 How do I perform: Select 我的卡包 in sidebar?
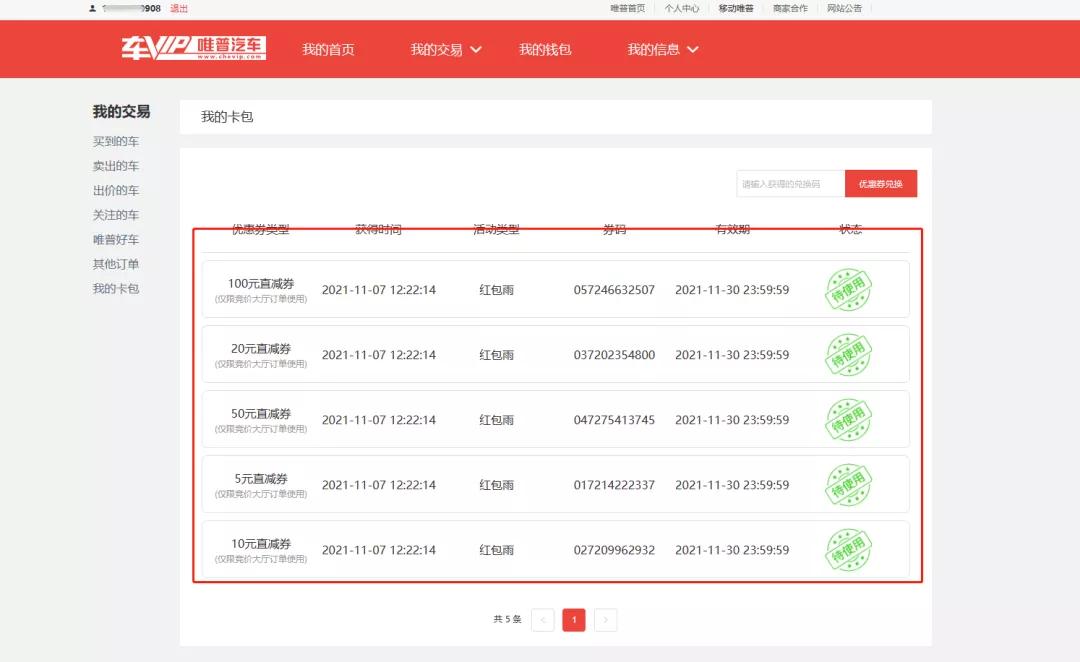[x=116, y=289]
